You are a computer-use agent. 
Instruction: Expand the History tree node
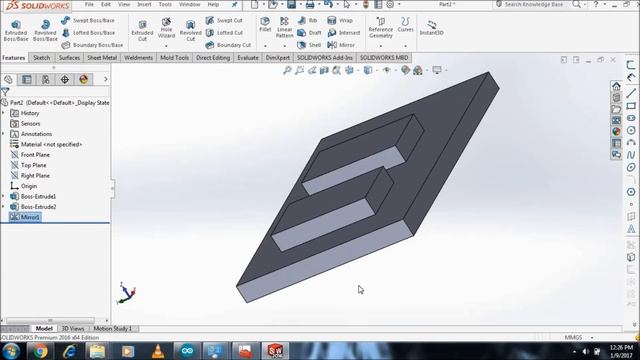coord(3,113)
